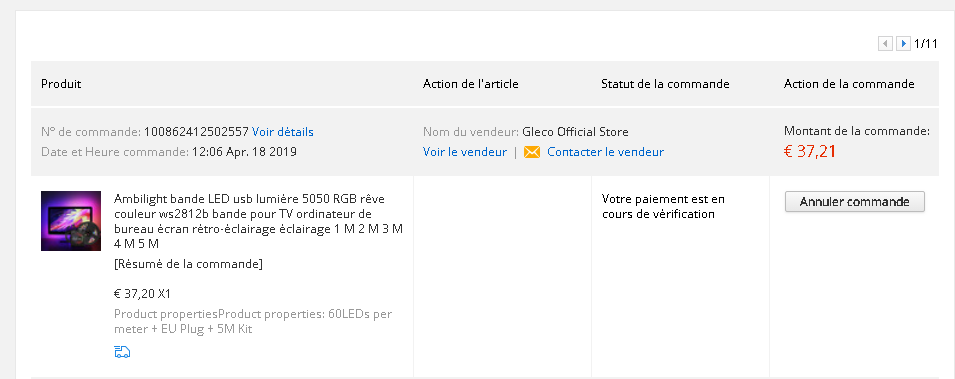This screenshot has width=955, height=379.
Task: Click the order number 100862412502557
Action: [x=196, y=132]
